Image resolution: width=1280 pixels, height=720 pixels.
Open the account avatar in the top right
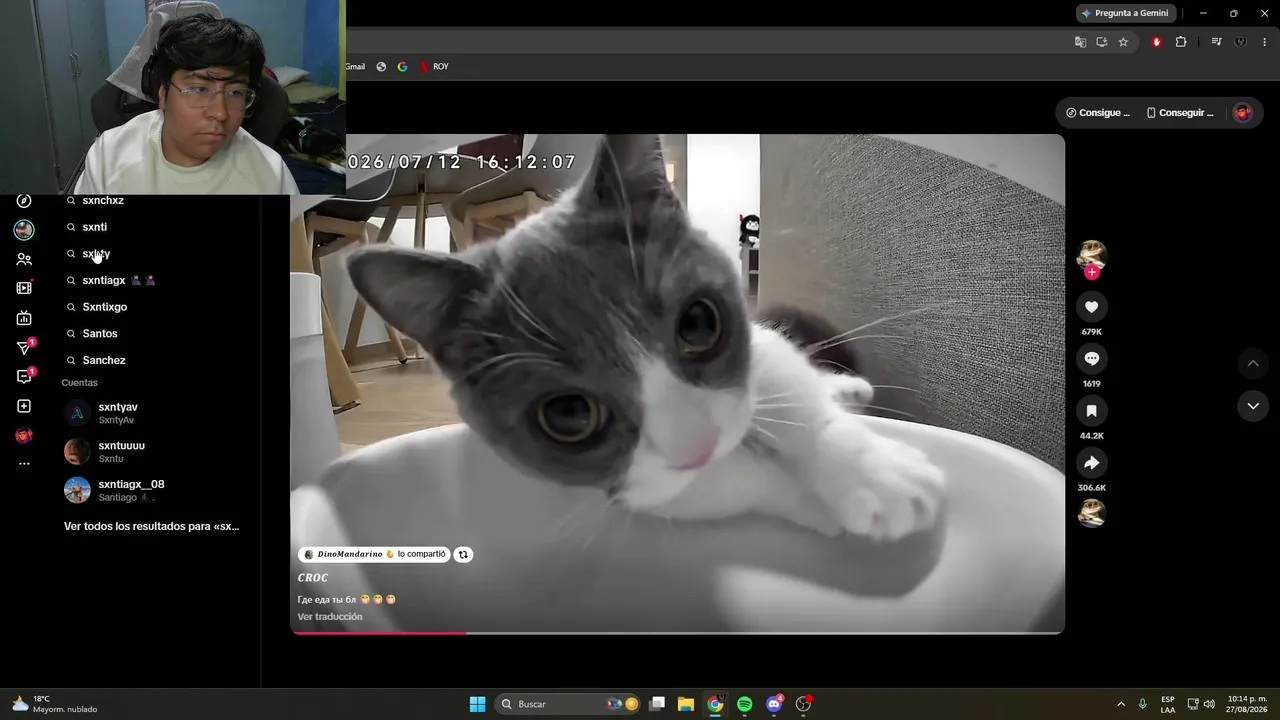pos(1243,113)
